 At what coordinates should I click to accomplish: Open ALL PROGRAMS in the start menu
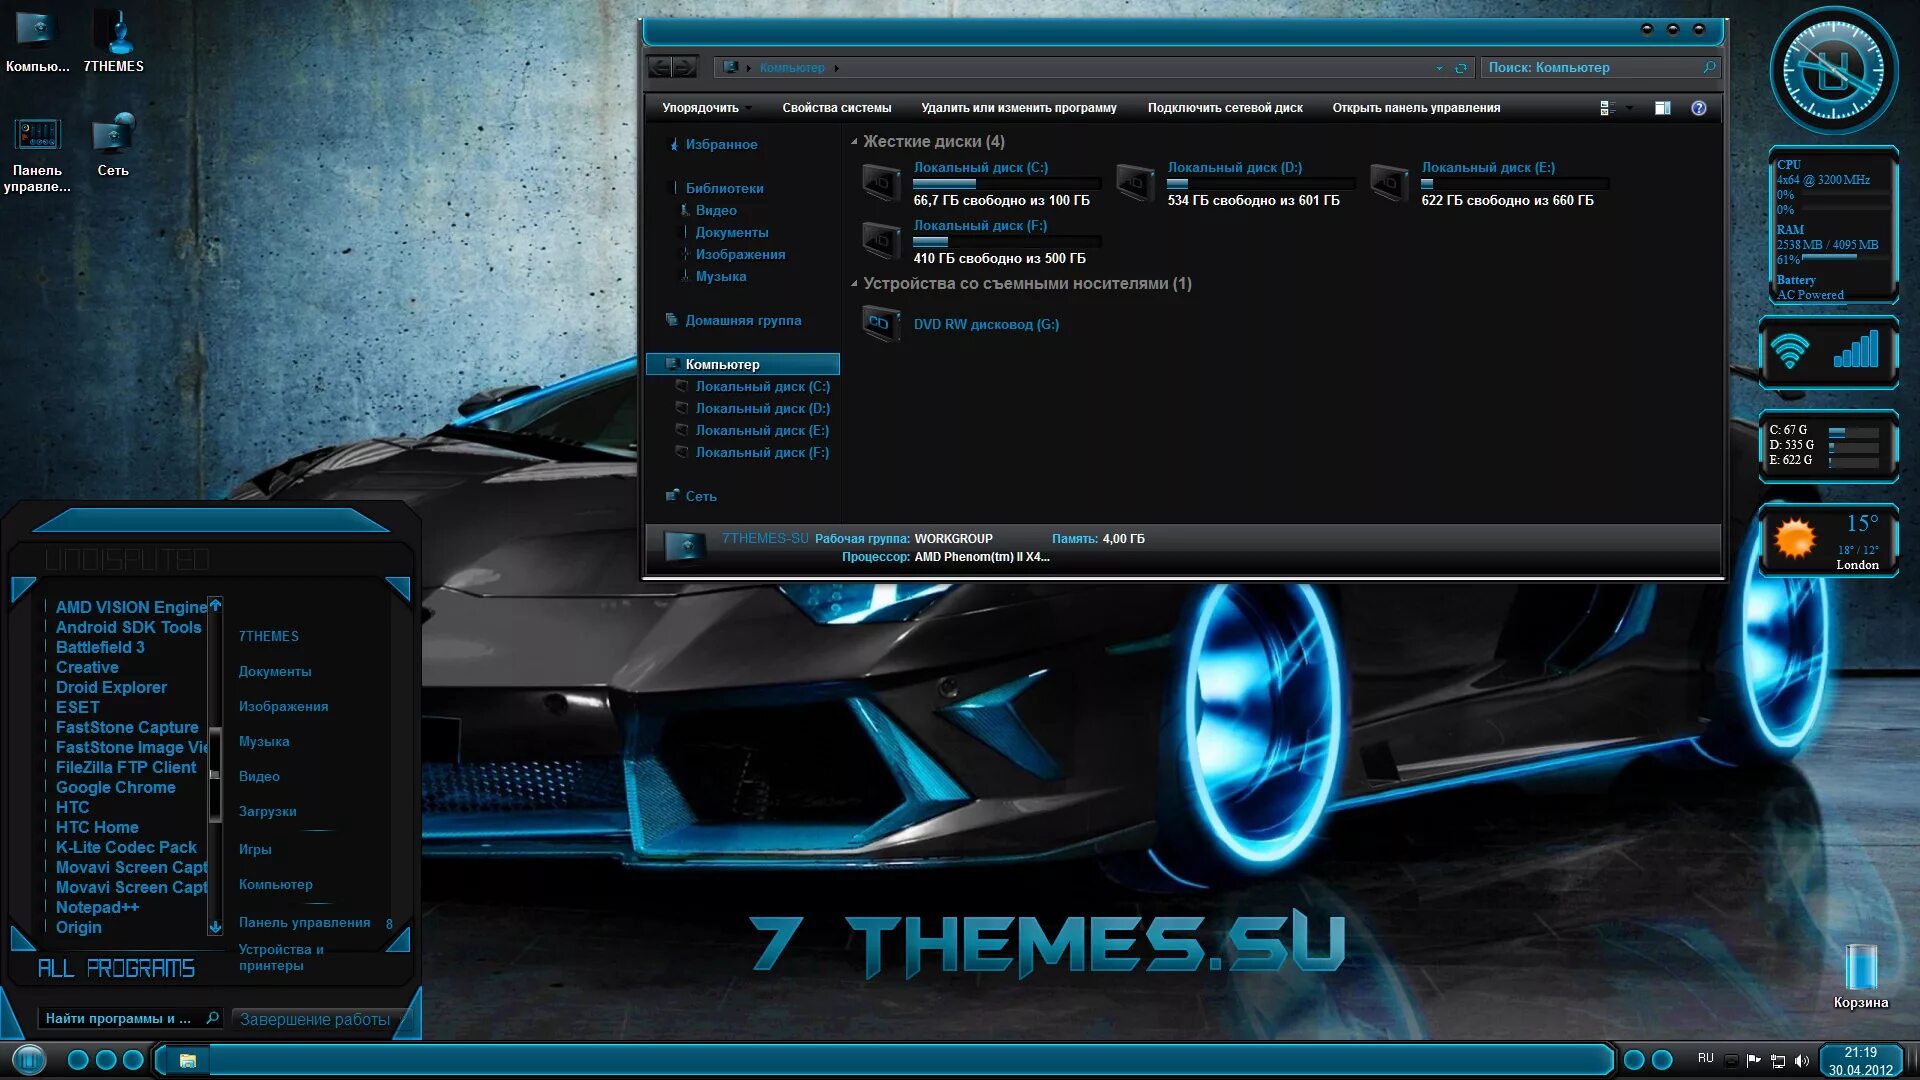[116, 968]
